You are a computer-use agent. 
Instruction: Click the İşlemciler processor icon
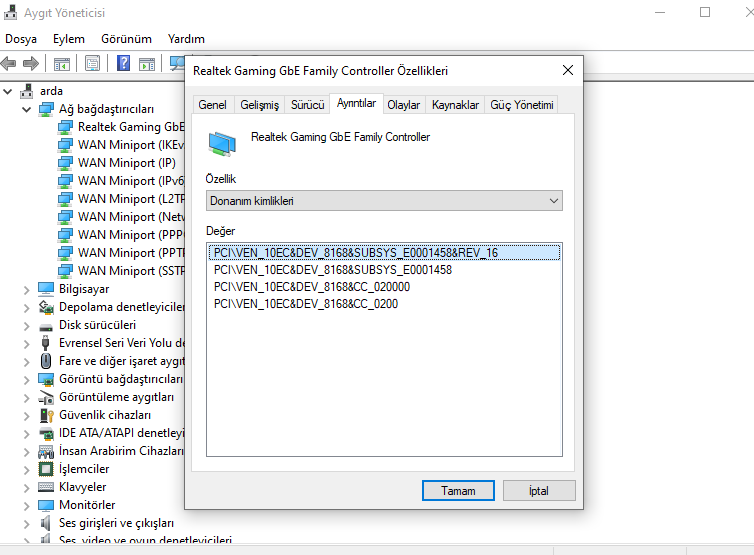pyautogui.click(x=46, y=469)
